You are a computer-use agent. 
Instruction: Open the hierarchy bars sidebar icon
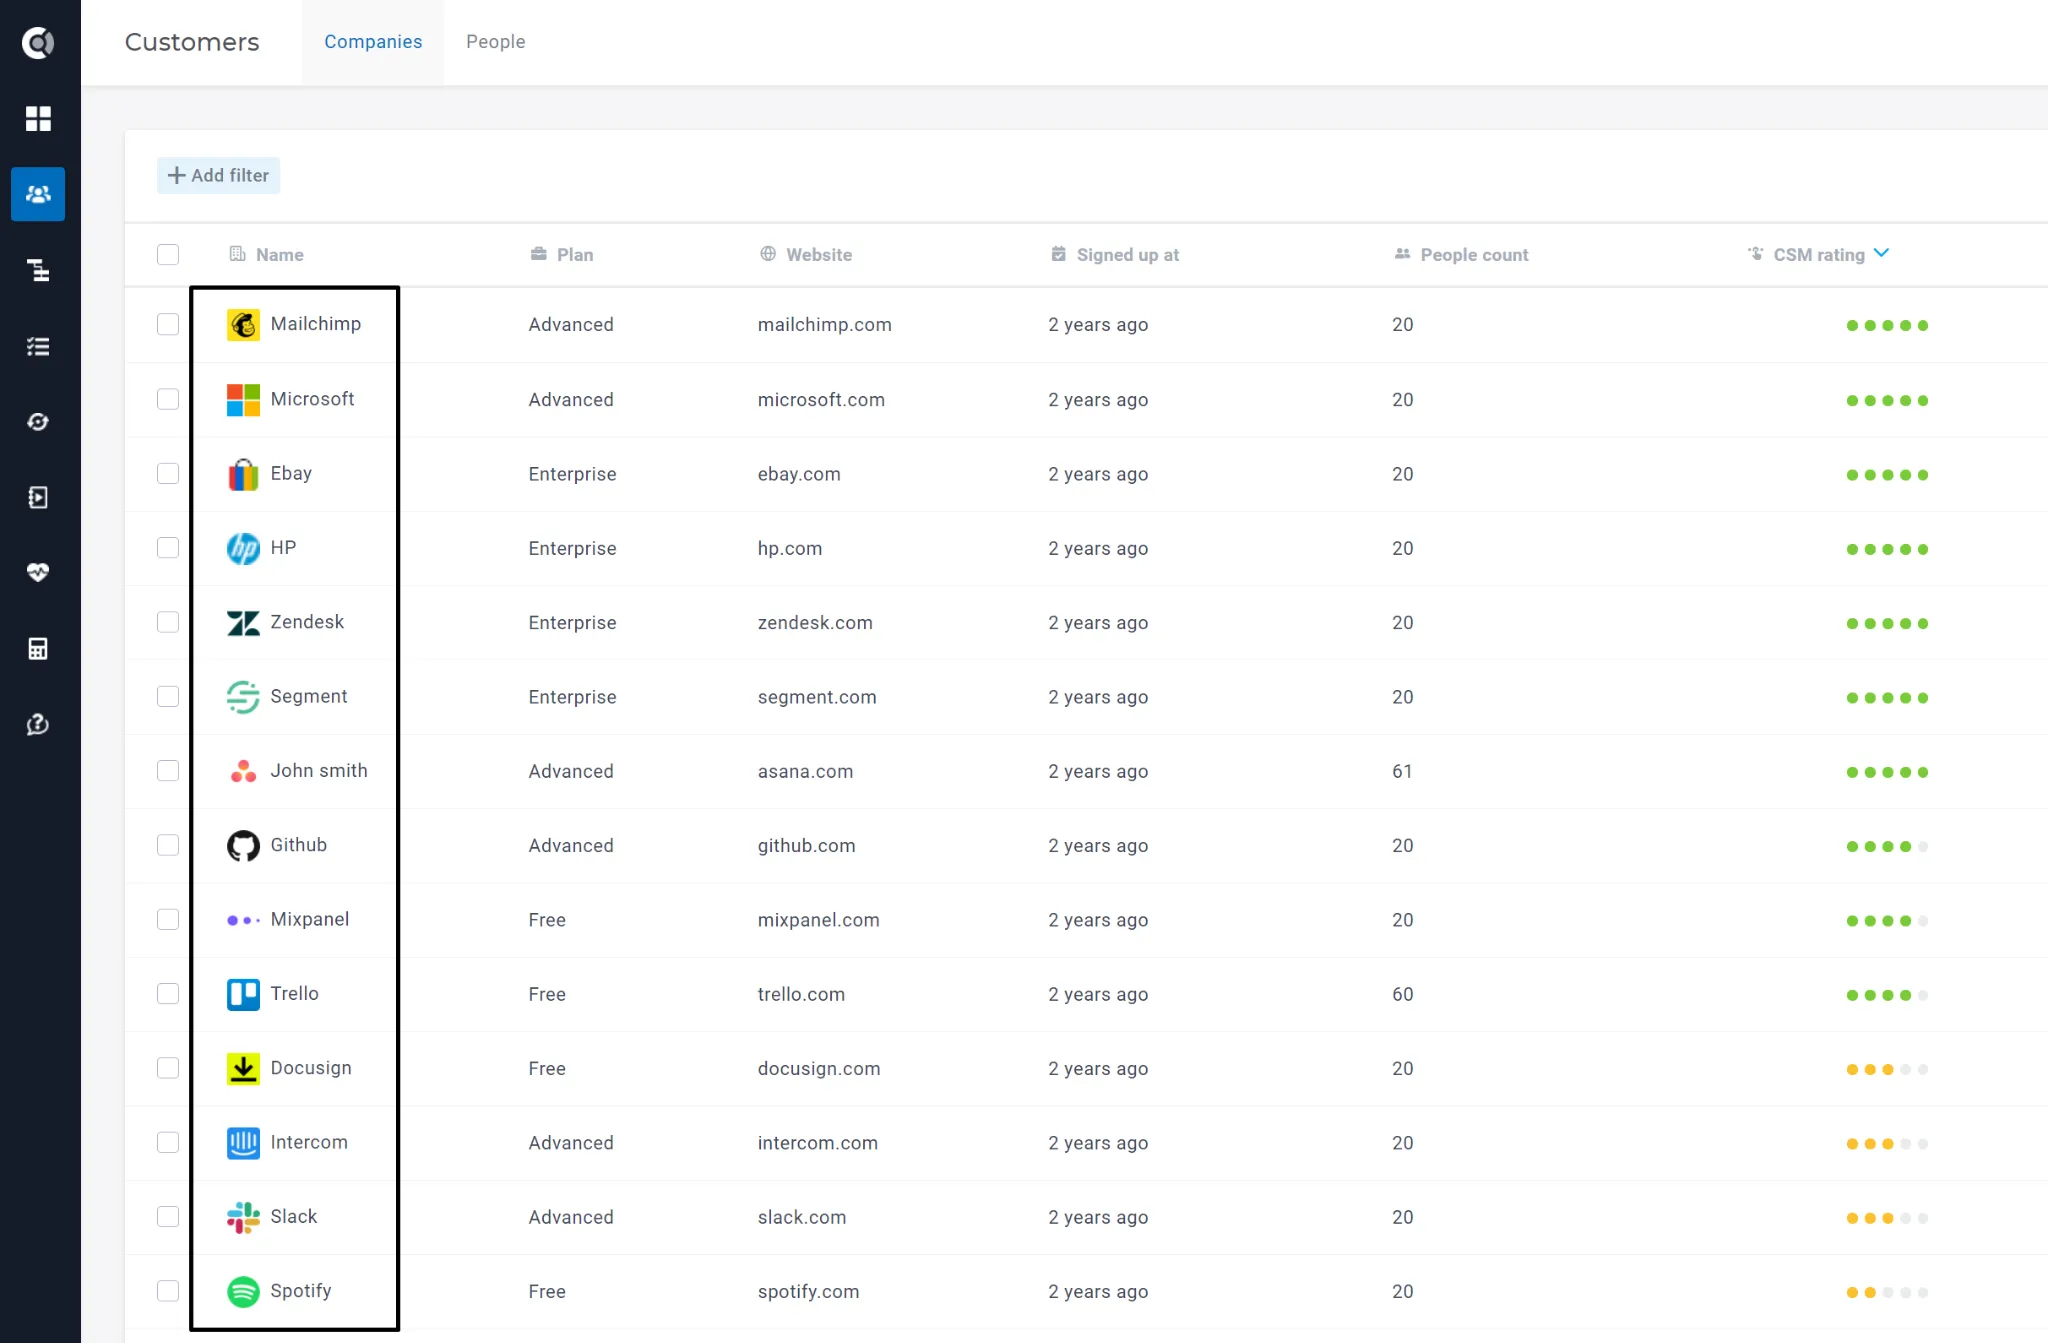pyautogui.click(x=38, y=270)
